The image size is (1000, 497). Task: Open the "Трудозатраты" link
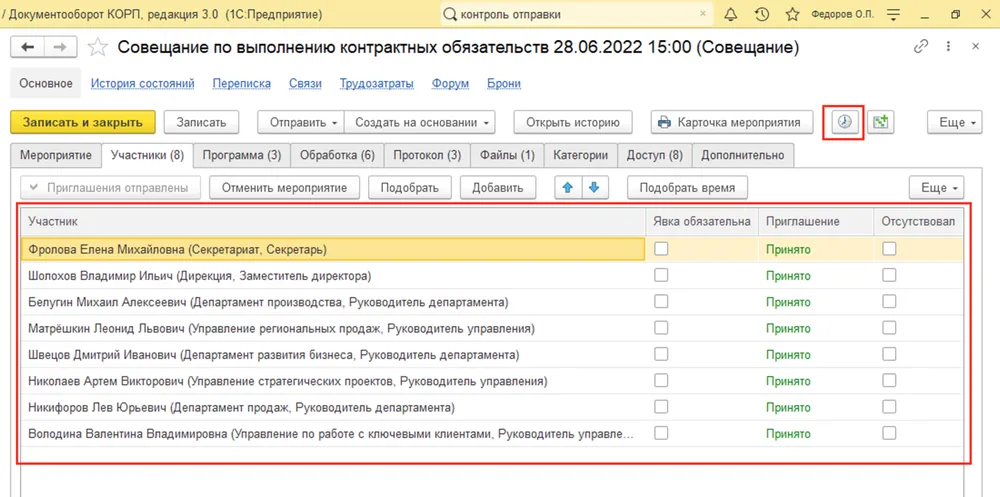point(377,84)
